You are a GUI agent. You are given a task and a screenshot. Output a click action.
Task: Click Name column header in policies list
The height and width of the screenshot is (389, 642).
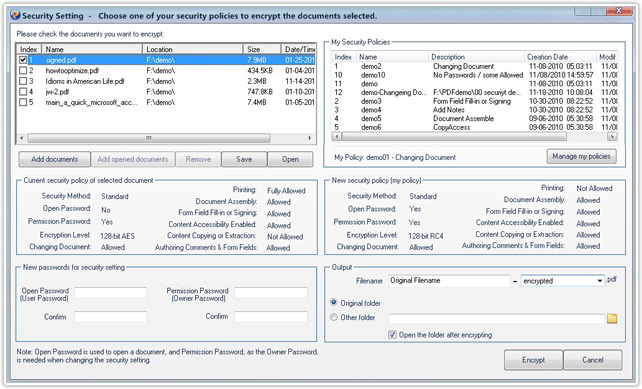point(393,57)
